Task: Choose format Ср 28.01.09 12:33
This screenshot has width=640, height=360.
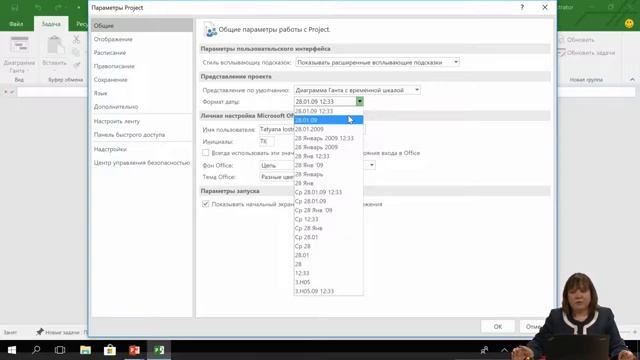Action: coord(328,192)
